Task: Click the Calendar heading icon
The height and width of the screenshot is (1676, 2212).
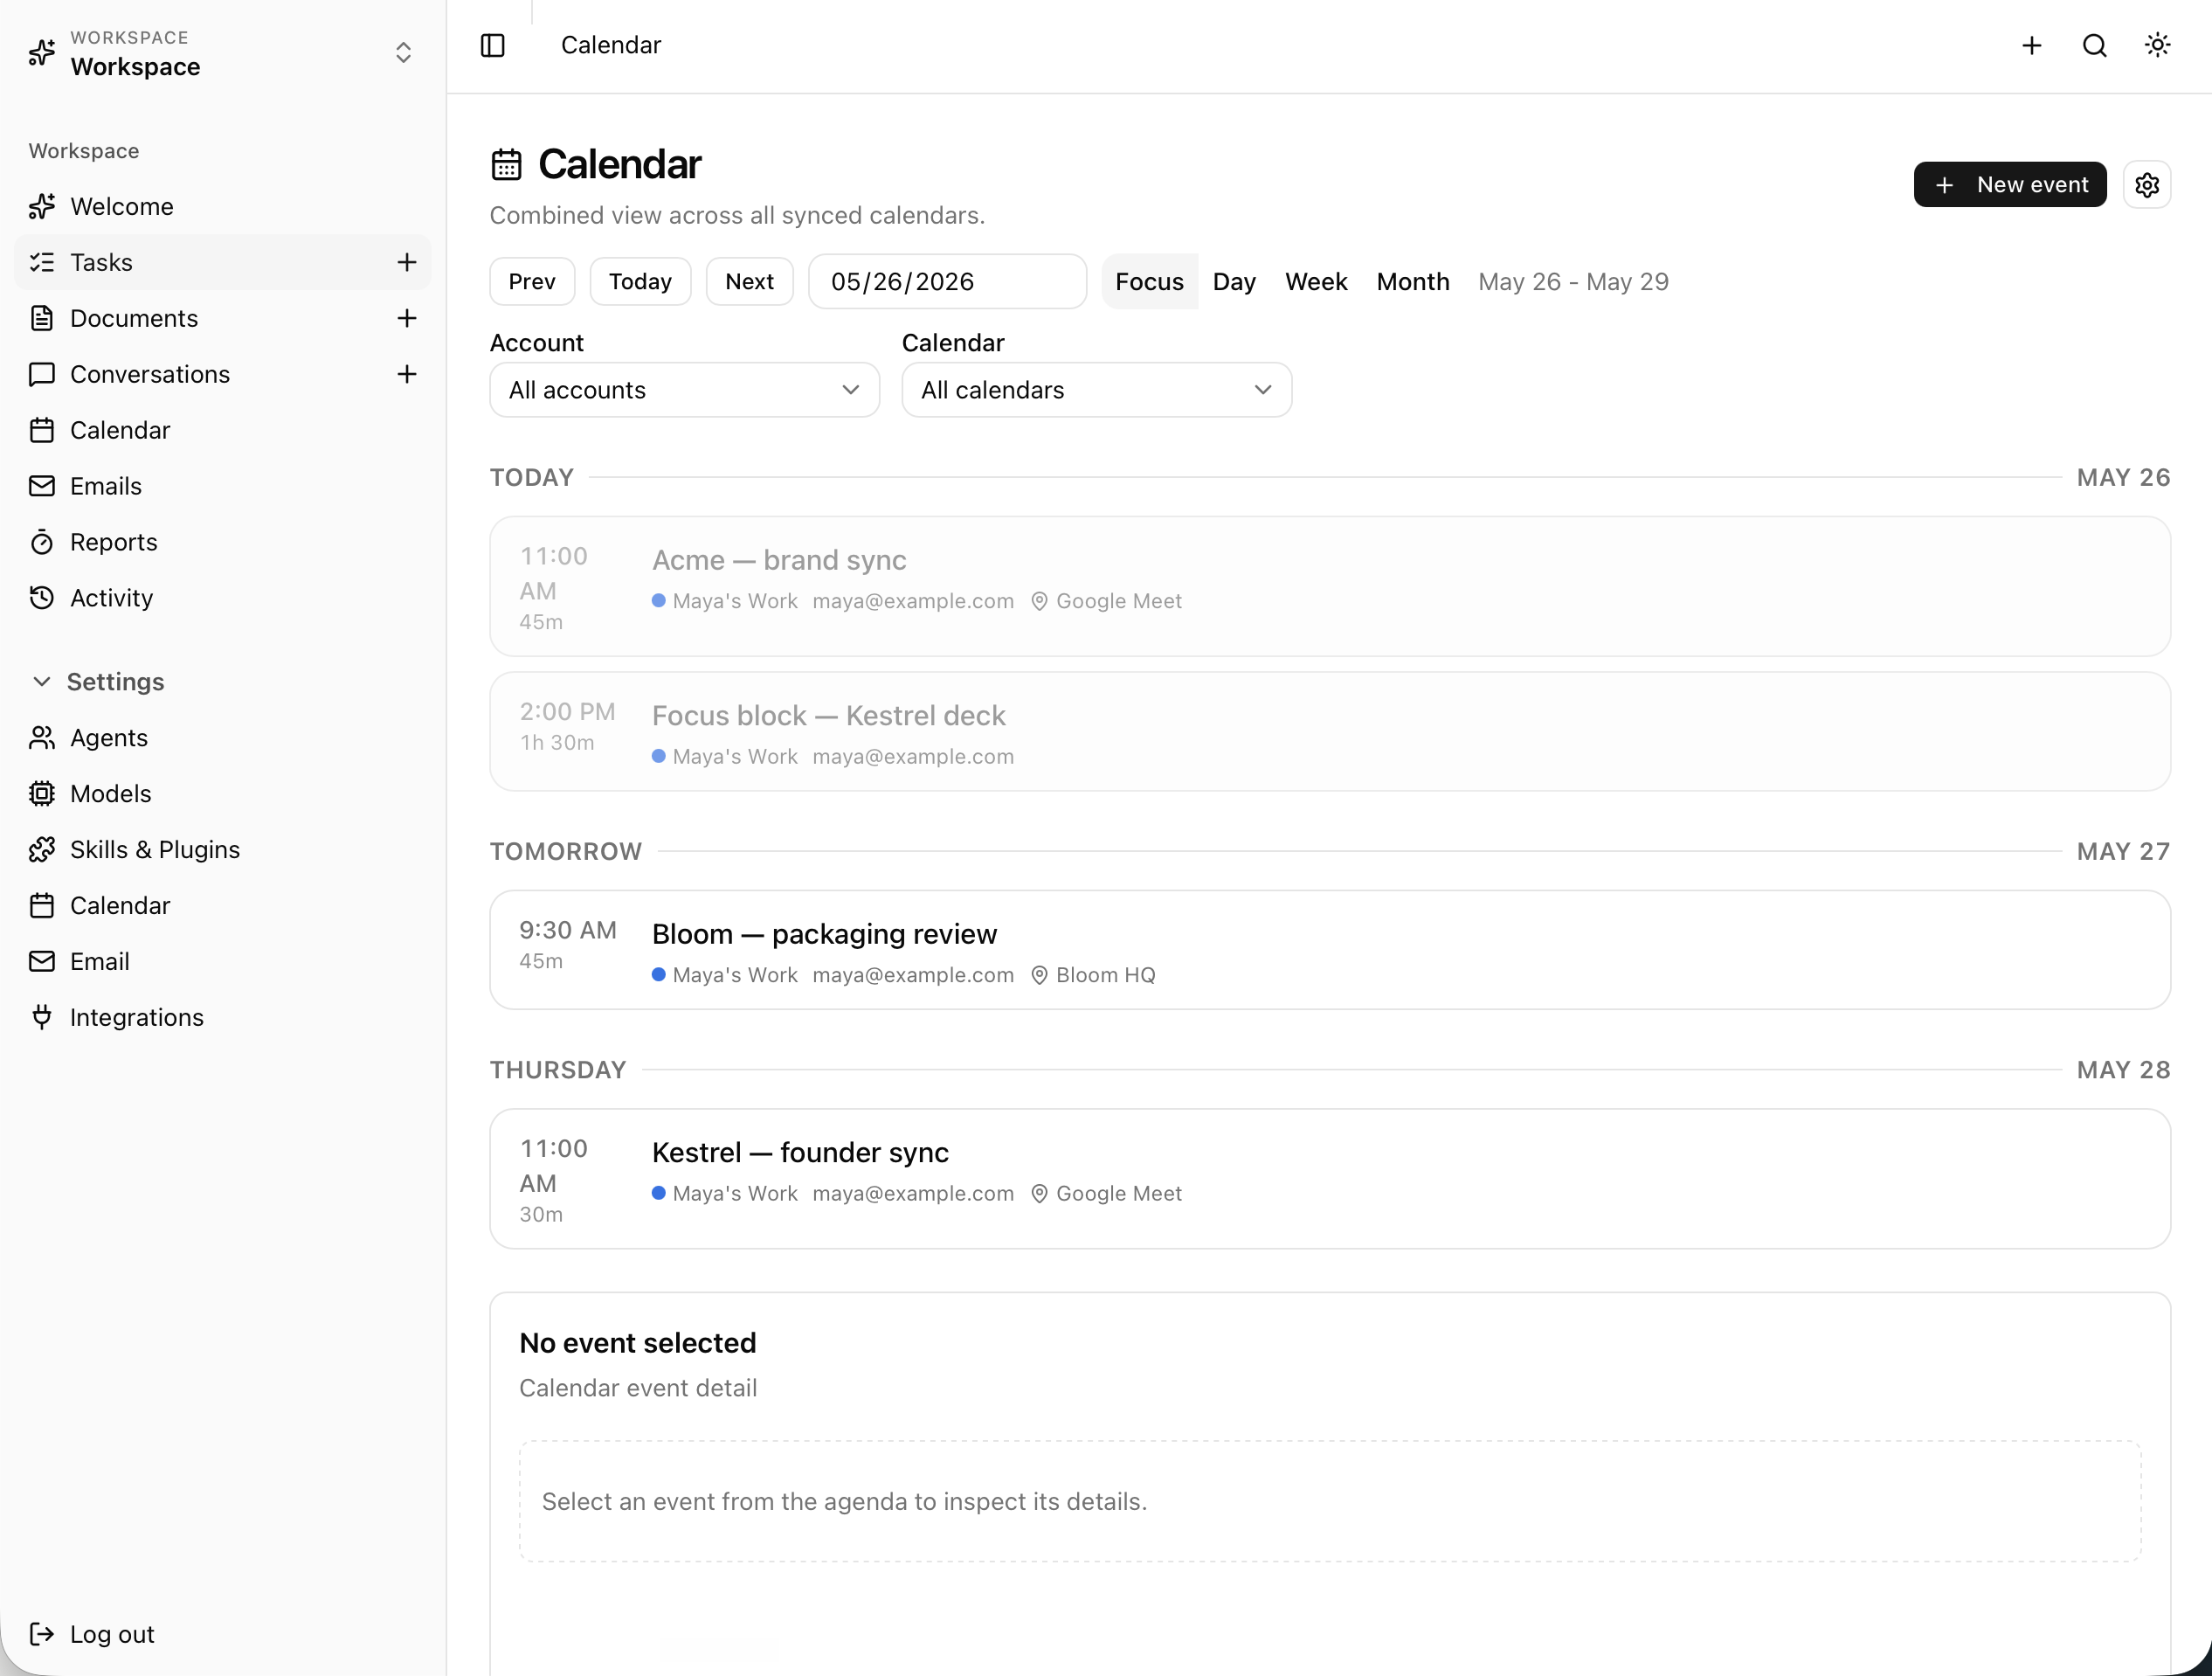Action: click(x=507, y=165)
